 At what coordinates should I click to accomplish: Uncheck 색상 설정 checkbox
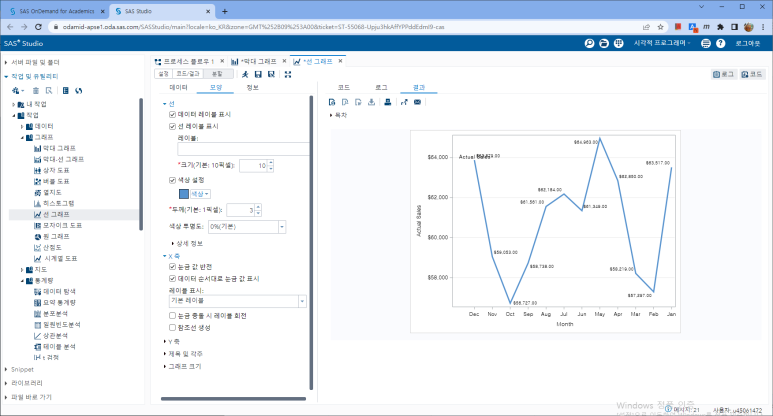(173, 180)
